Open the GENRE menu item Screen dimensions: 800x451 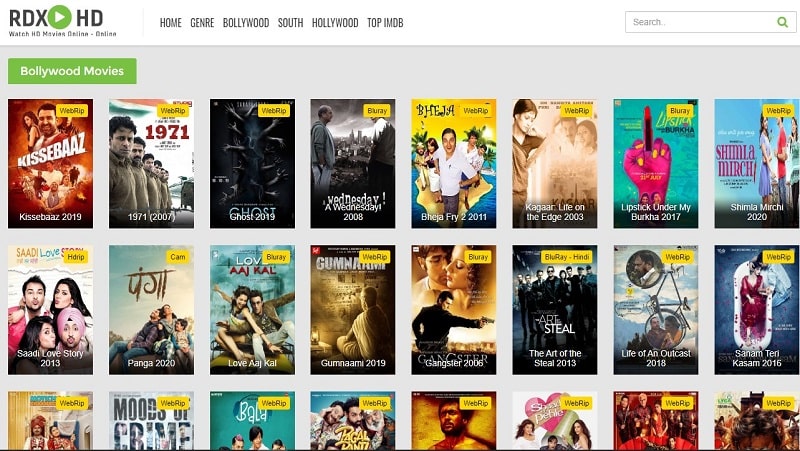coord(202,22)
